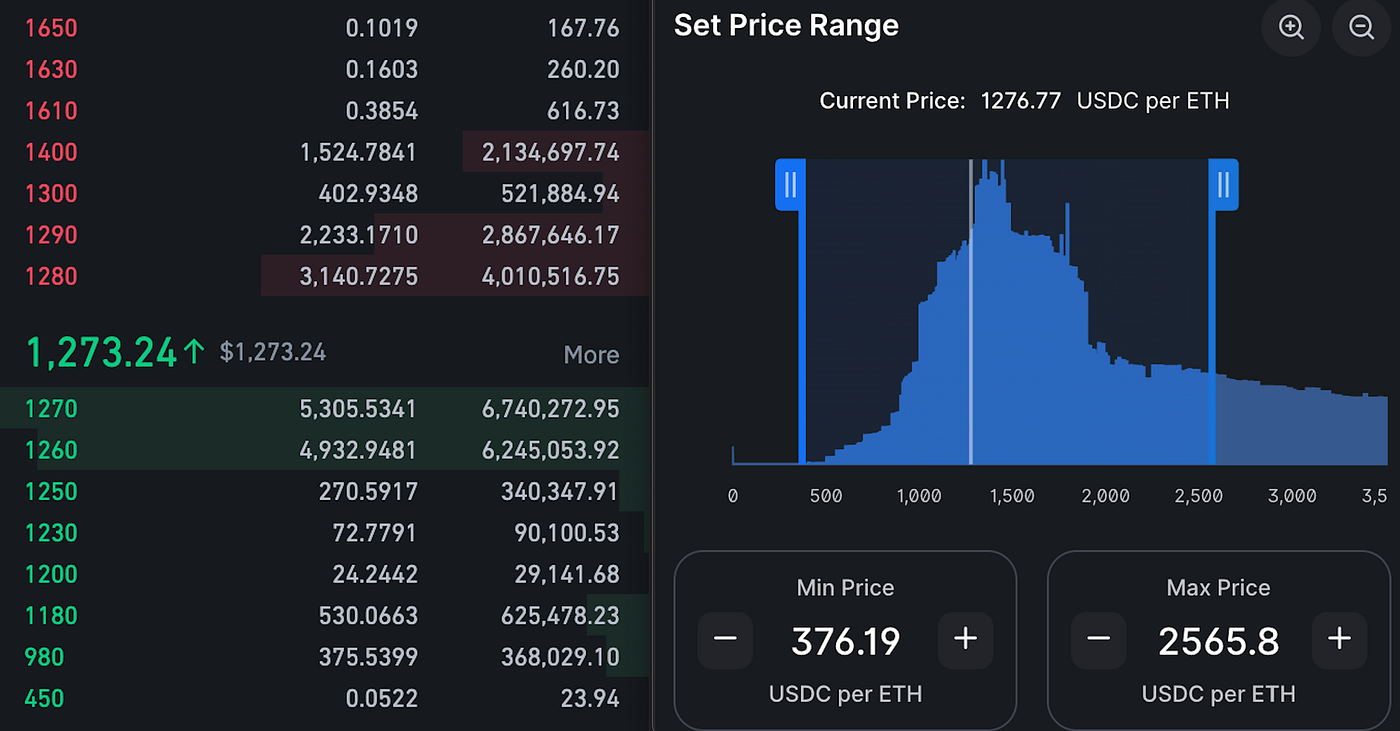Viewport: 1400px width, 731px height.
Task: Click the plus button under Max Price
Action: coord(1338,640)
